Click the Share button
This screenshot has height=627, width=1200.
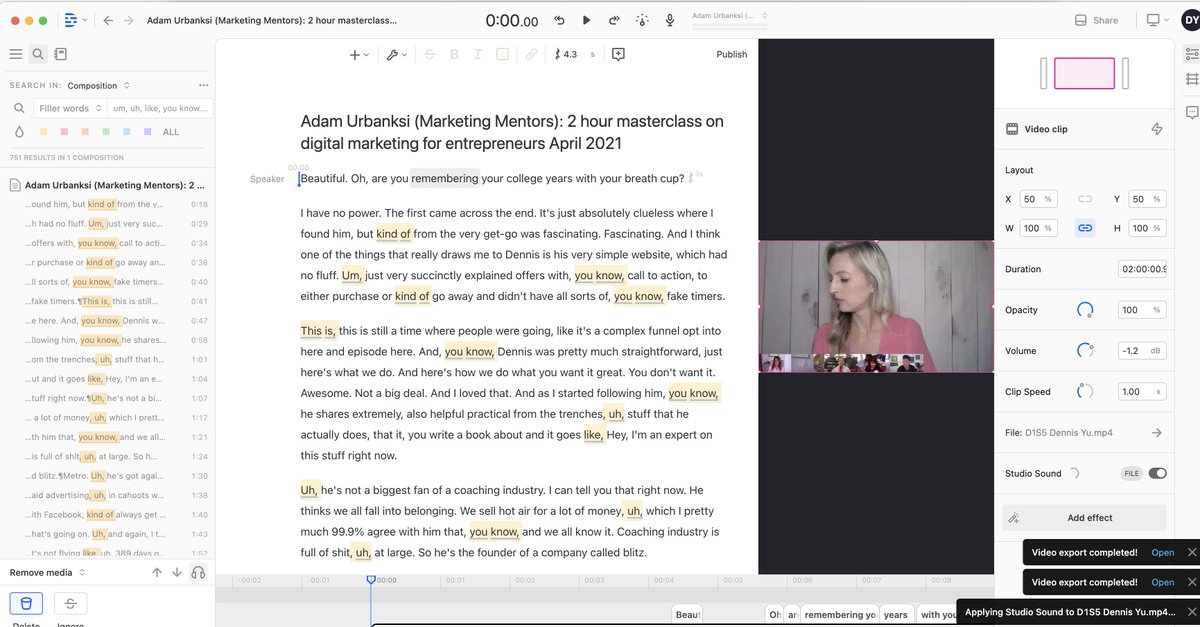point(1097,20)
